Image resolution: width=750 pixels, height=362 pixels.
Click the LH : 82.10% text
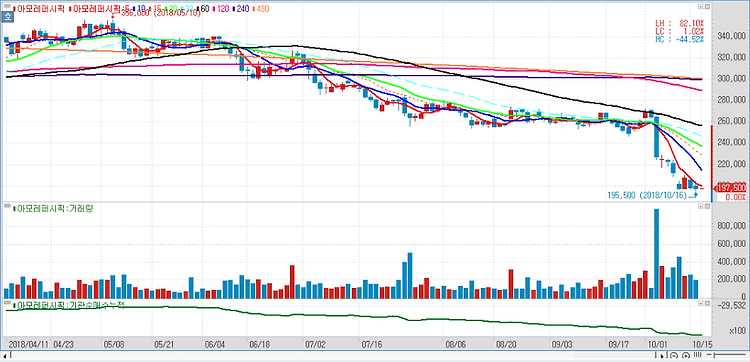(x=680, y=22)
